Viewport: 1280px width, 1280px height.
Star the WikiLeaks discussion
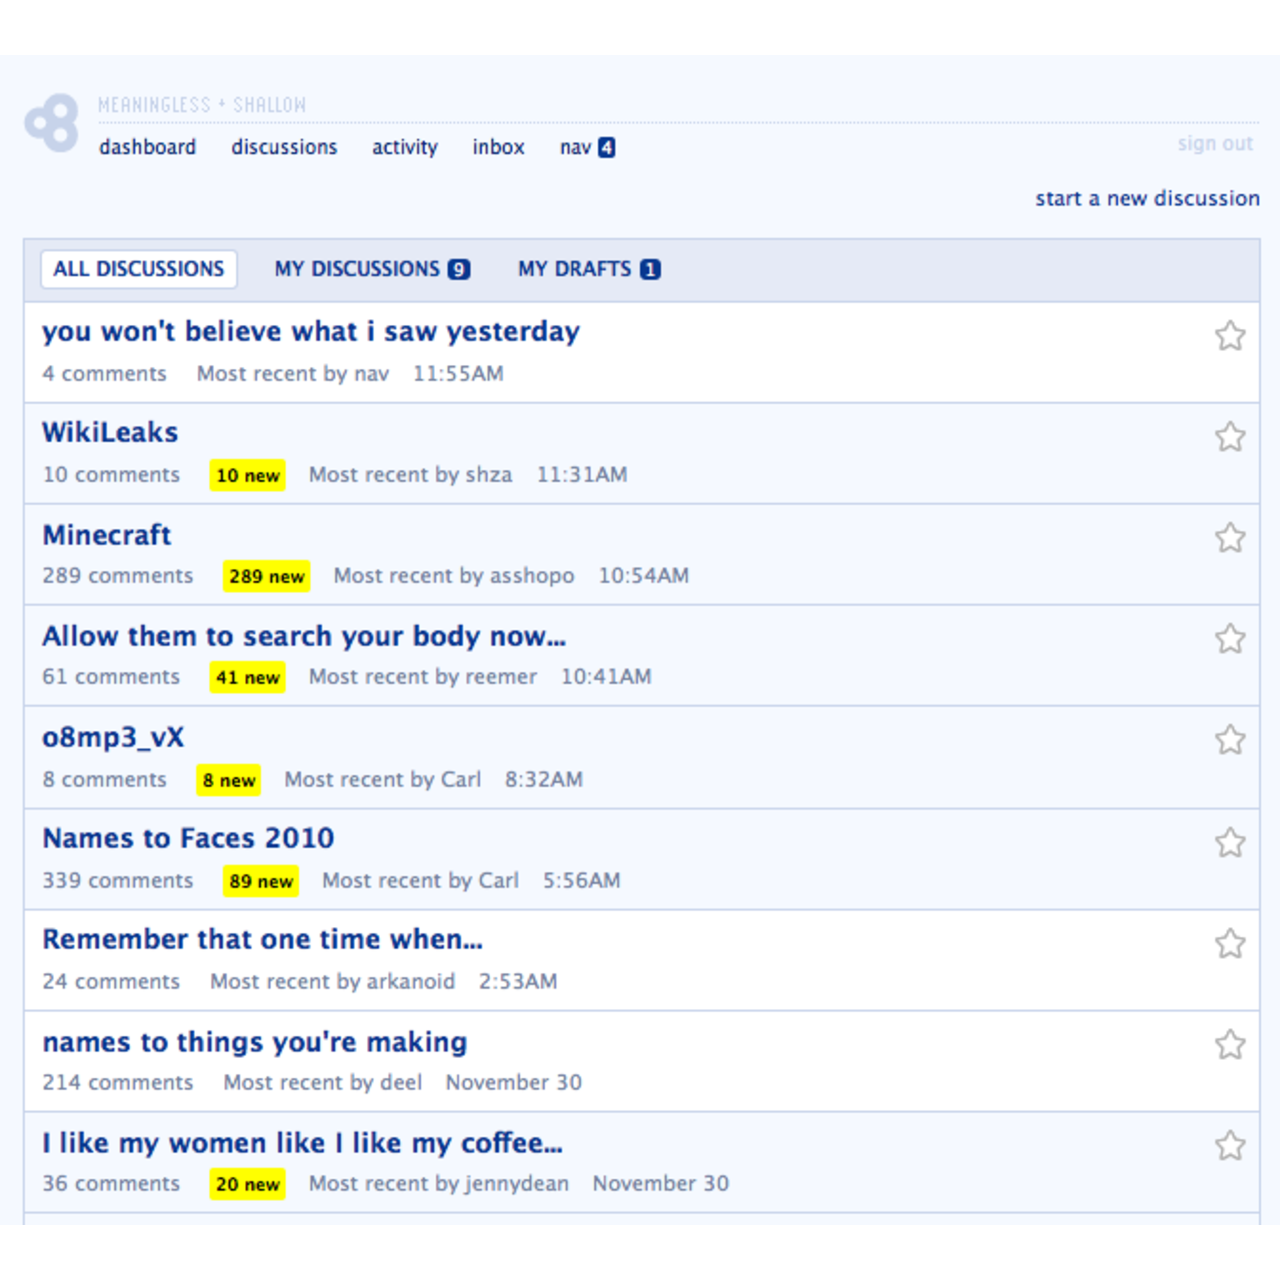tap(1229, 437)
